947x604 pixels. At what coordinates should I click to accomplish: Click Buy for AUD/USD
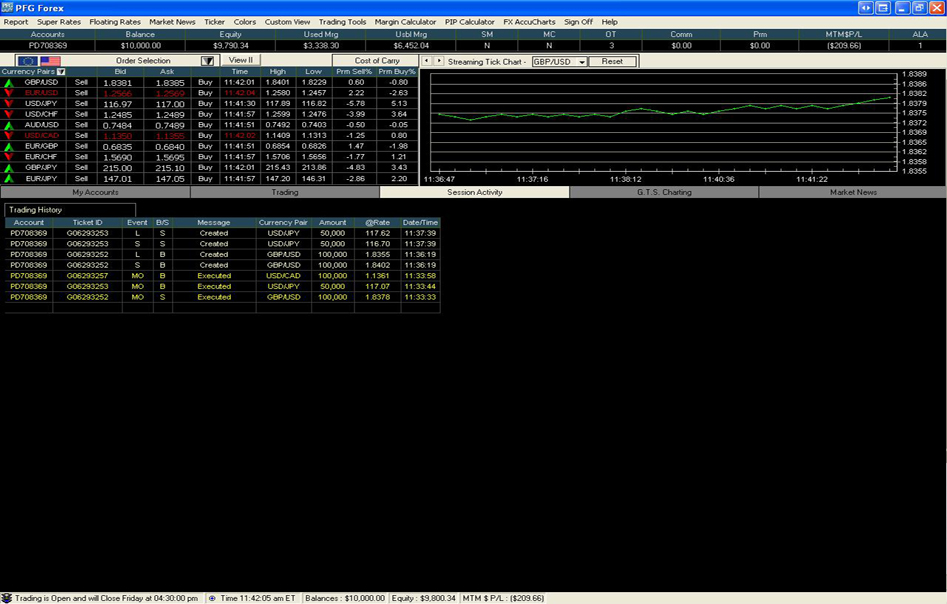tap(205, 125)
